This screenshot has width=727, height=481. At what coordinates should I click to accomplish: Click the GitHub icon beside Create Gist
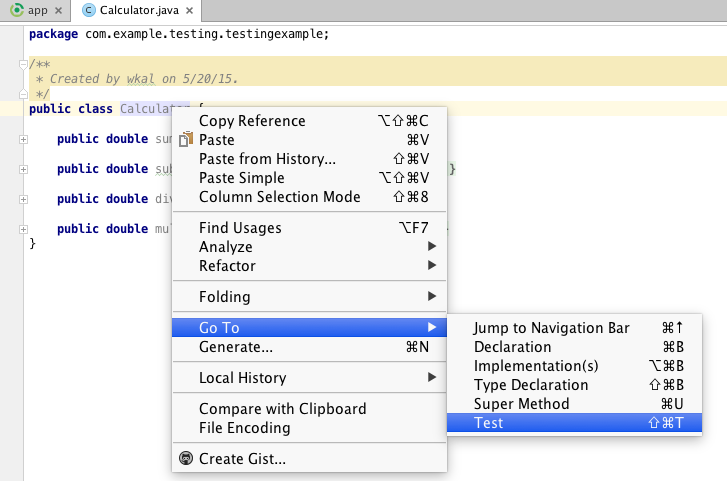pyautogui.click(x=186, y=458)
